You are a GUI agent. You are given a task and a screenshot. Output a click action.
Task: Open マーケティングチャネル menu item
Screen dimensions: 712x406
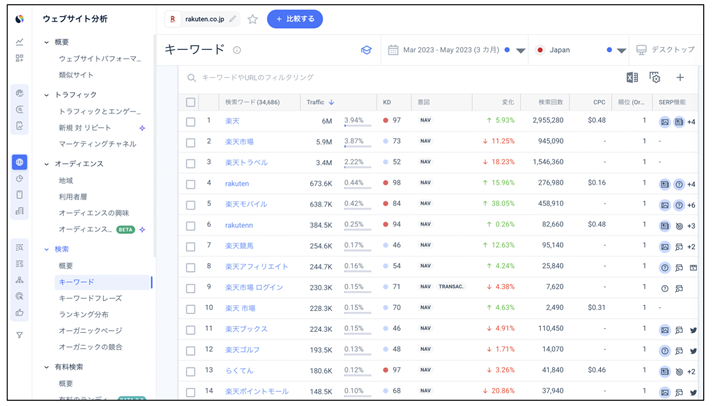pyautogui.click(x=97, y=144)
